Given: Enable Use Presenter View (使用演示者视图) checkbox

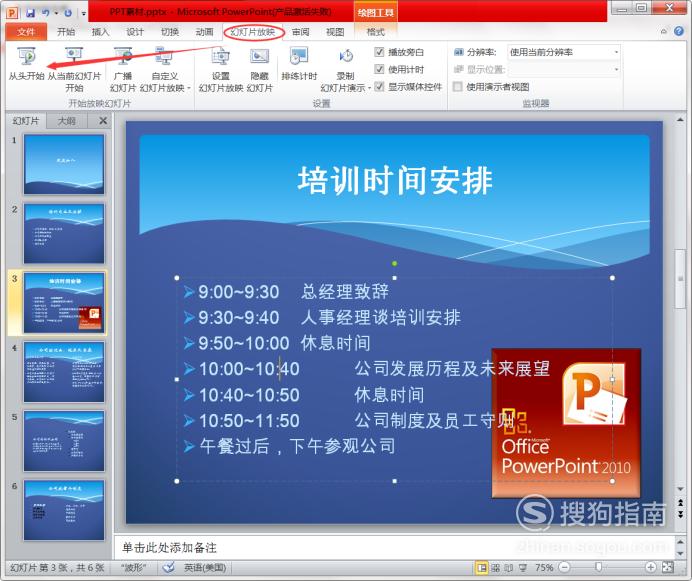Looking at the screenshot, I should pyautogui.click(x=458, y=87).
